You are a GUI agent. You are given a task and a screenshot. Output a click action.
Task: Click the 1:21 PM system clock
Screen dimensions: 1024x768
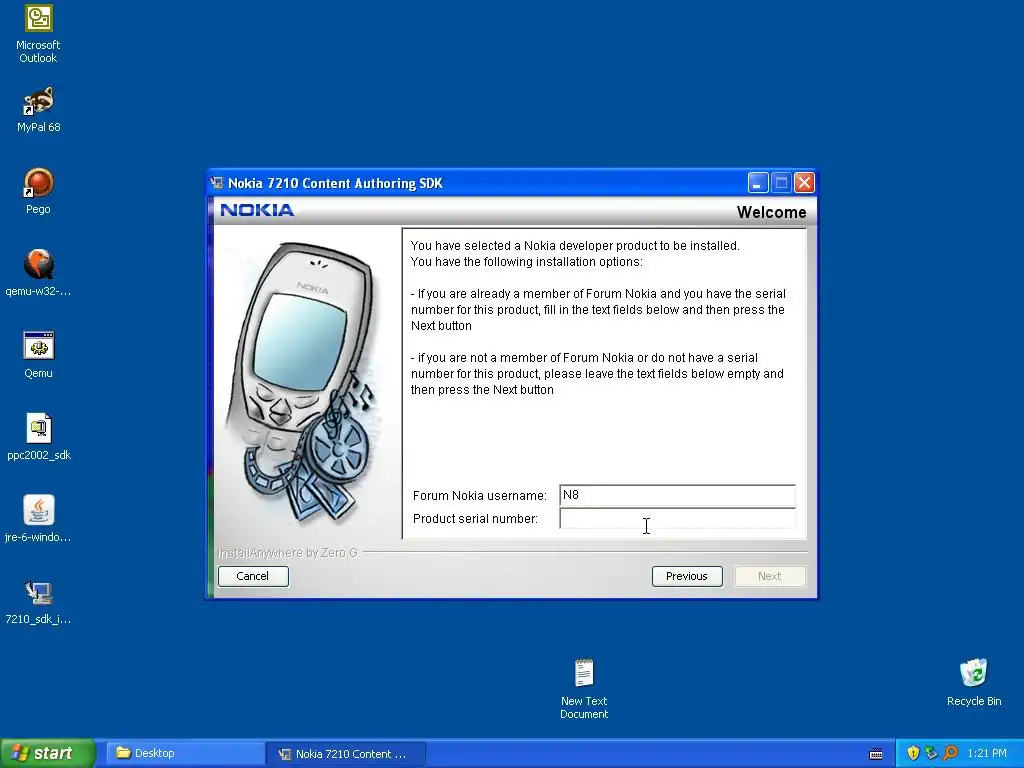tap(987, 753)
